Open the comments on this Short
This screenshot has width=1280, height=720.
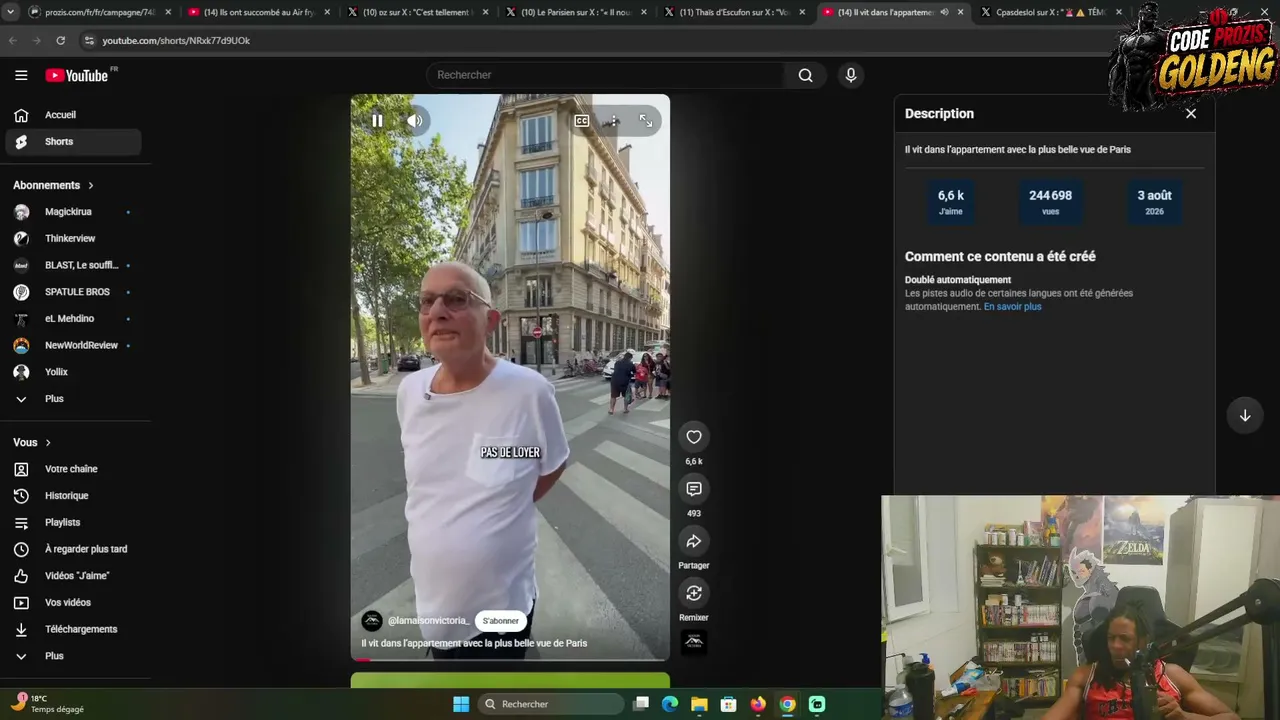[694, 489]
